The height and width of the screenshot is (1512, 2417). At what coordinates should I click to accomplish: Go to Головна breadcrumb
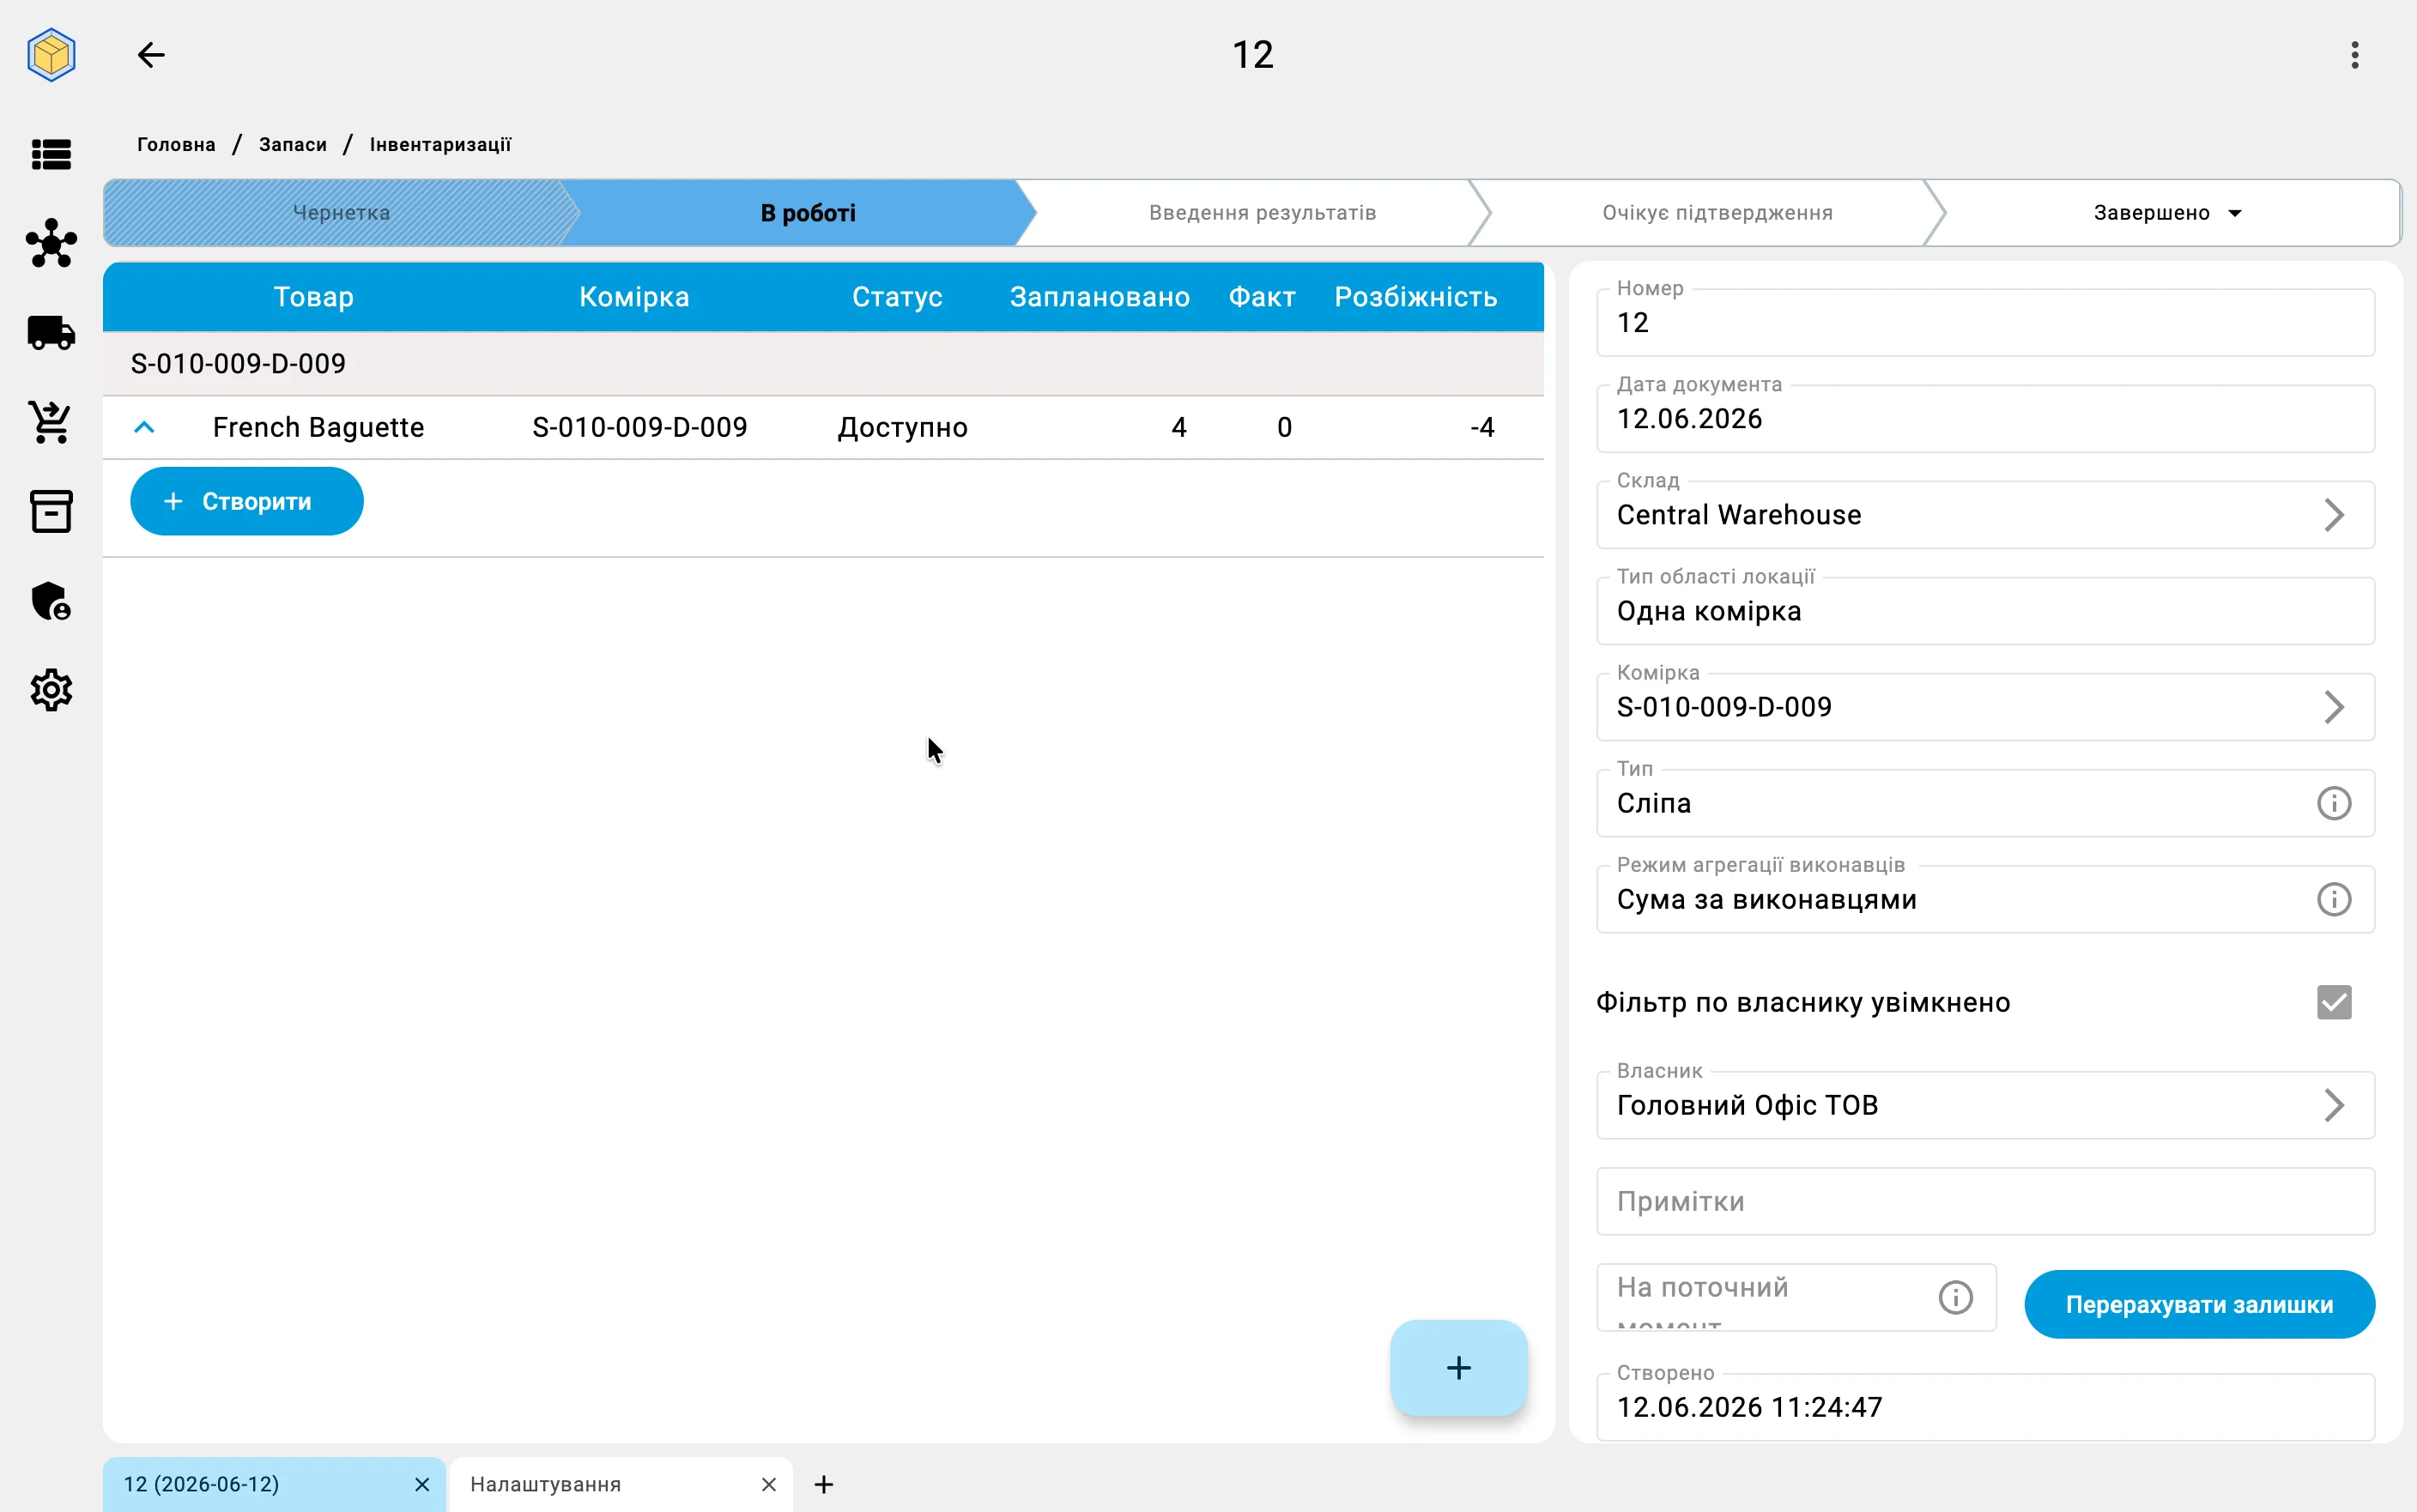[176, 144]
